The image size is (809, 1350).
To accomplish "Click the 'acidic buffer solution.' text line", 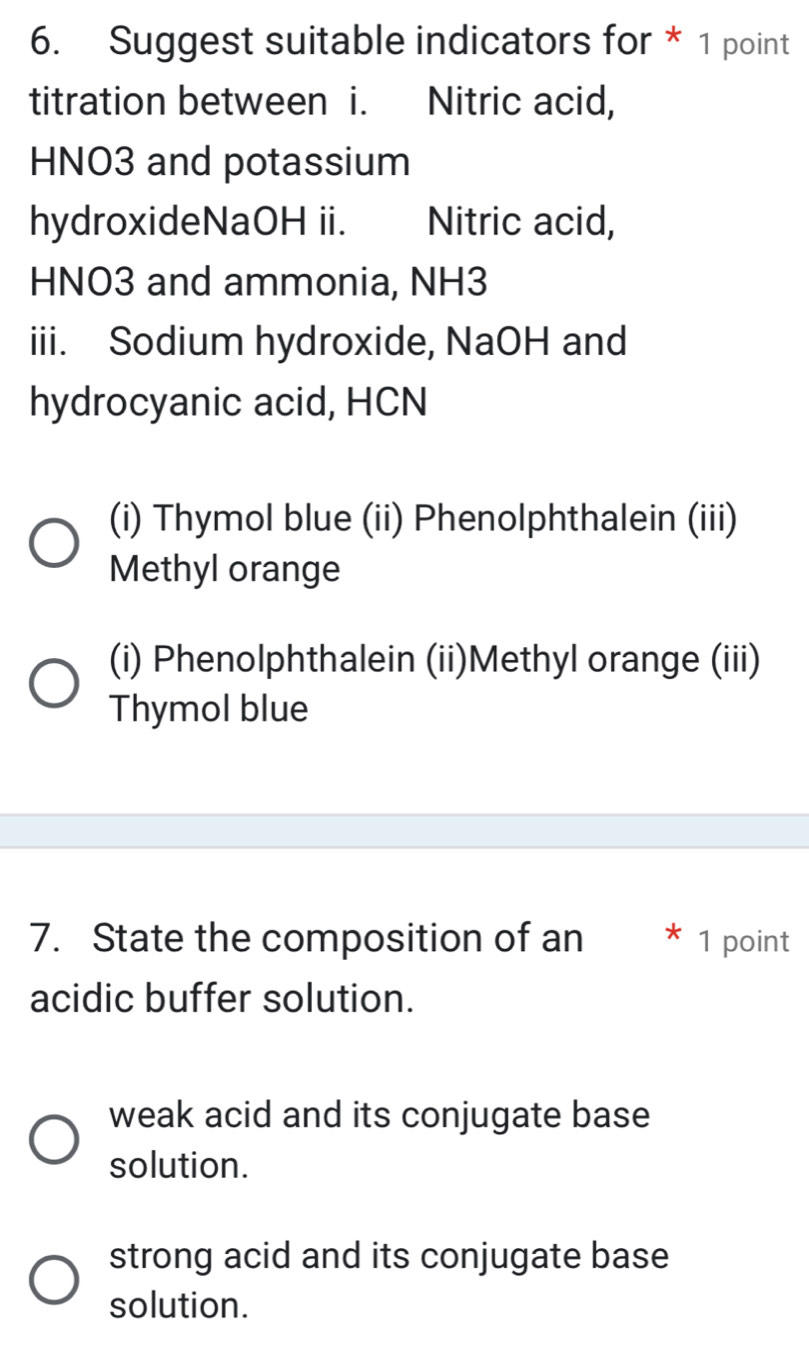I will [x=222, y=998].
